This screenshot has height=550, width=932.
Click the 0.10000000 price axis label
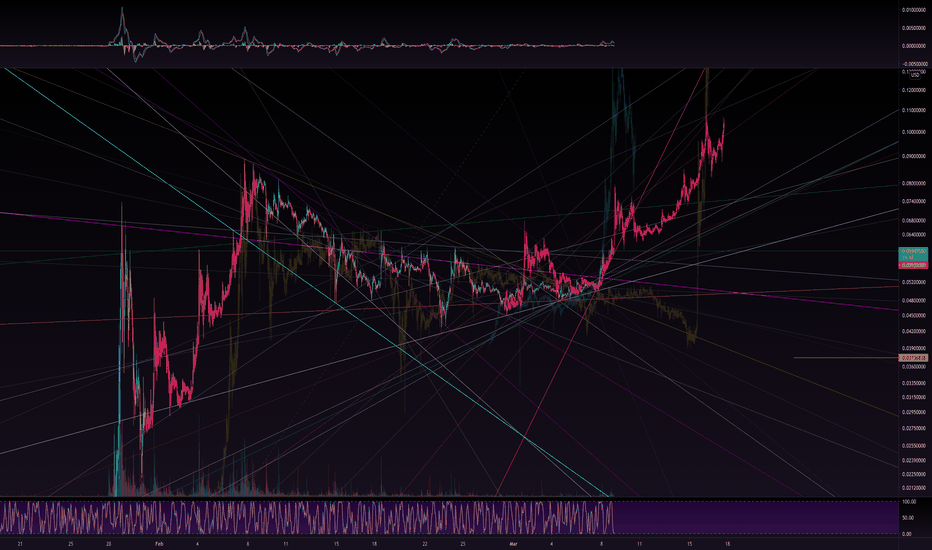click(914, 132)
